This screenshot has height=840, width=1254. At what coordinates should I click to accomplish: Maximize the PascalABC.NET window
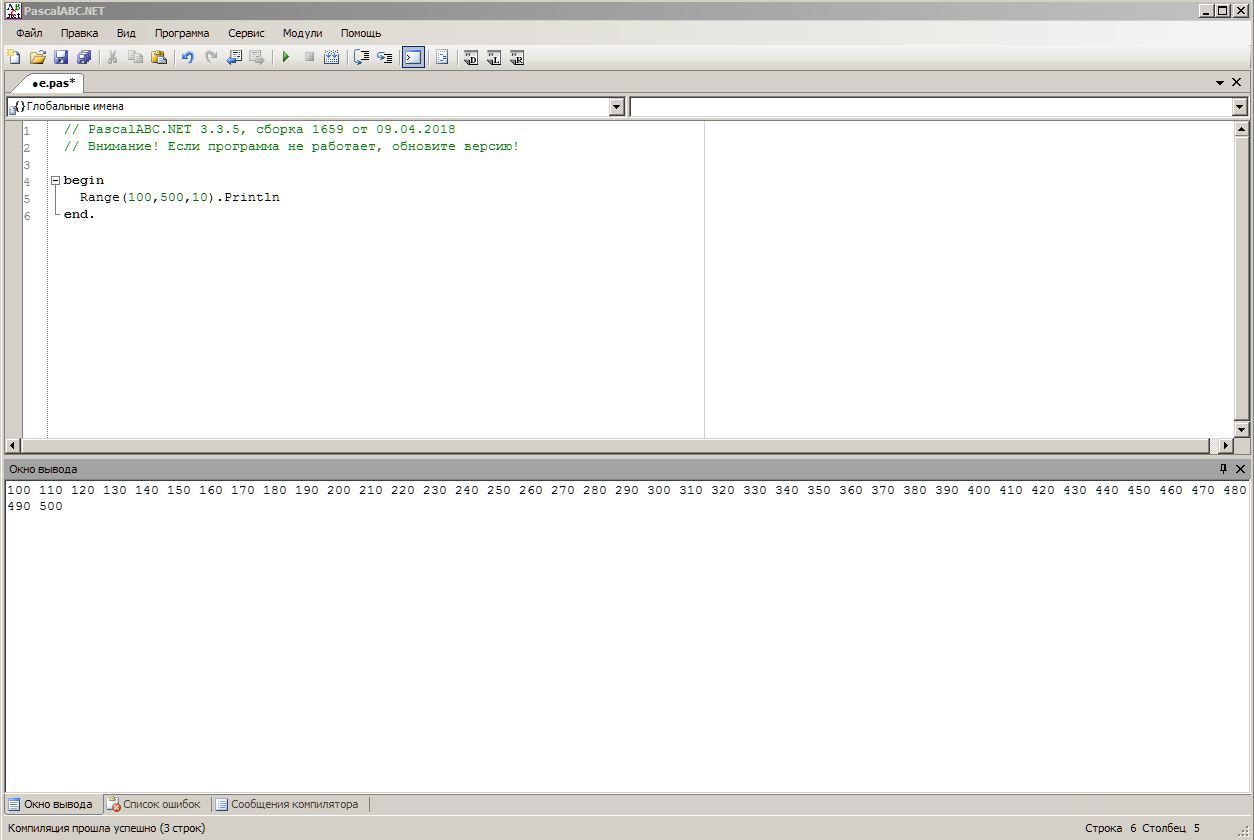[x=1221, y=10]
